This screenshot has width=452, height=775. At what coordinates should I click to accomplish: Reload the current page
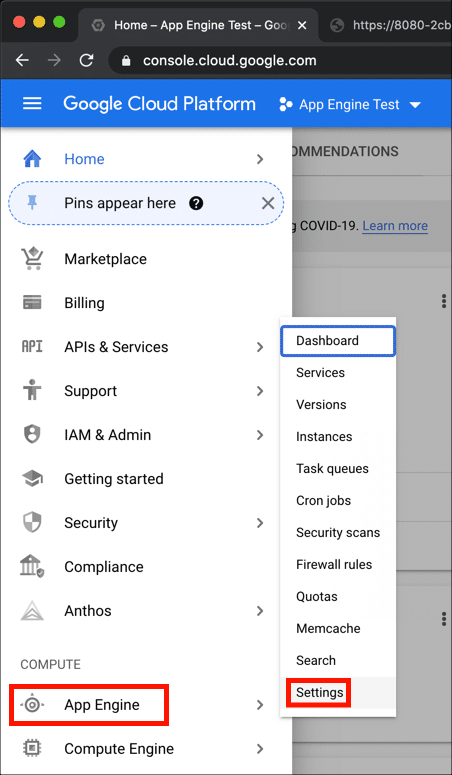87,60
